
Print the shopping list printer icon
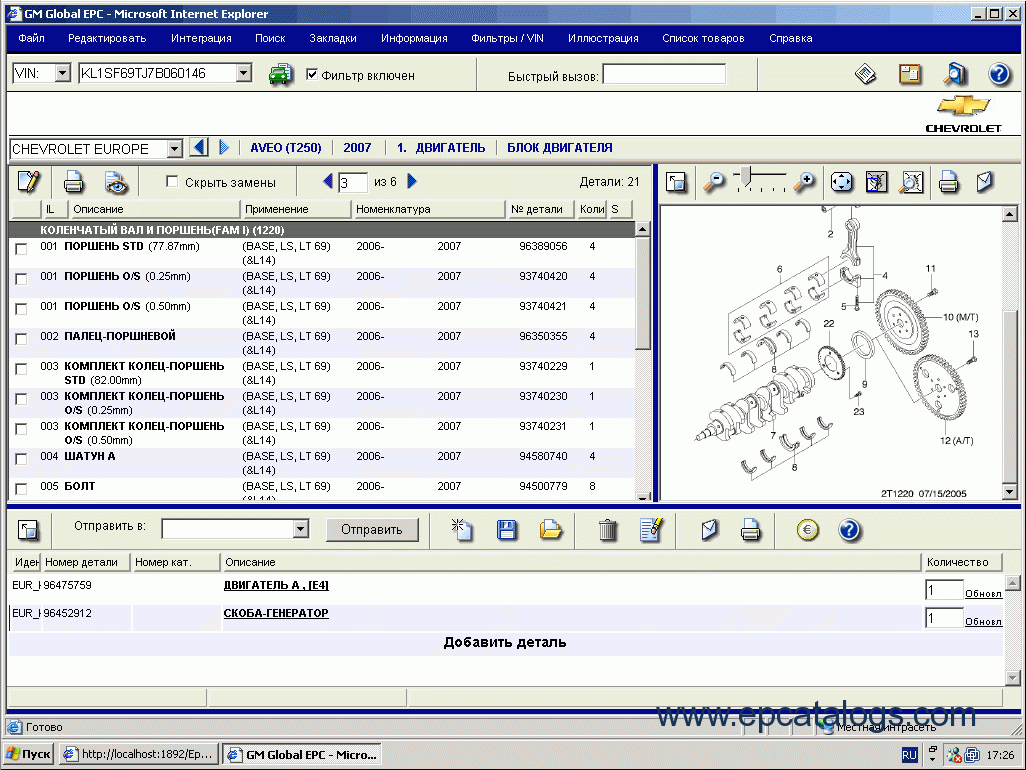pyautogui.click(x=751, y=529)
